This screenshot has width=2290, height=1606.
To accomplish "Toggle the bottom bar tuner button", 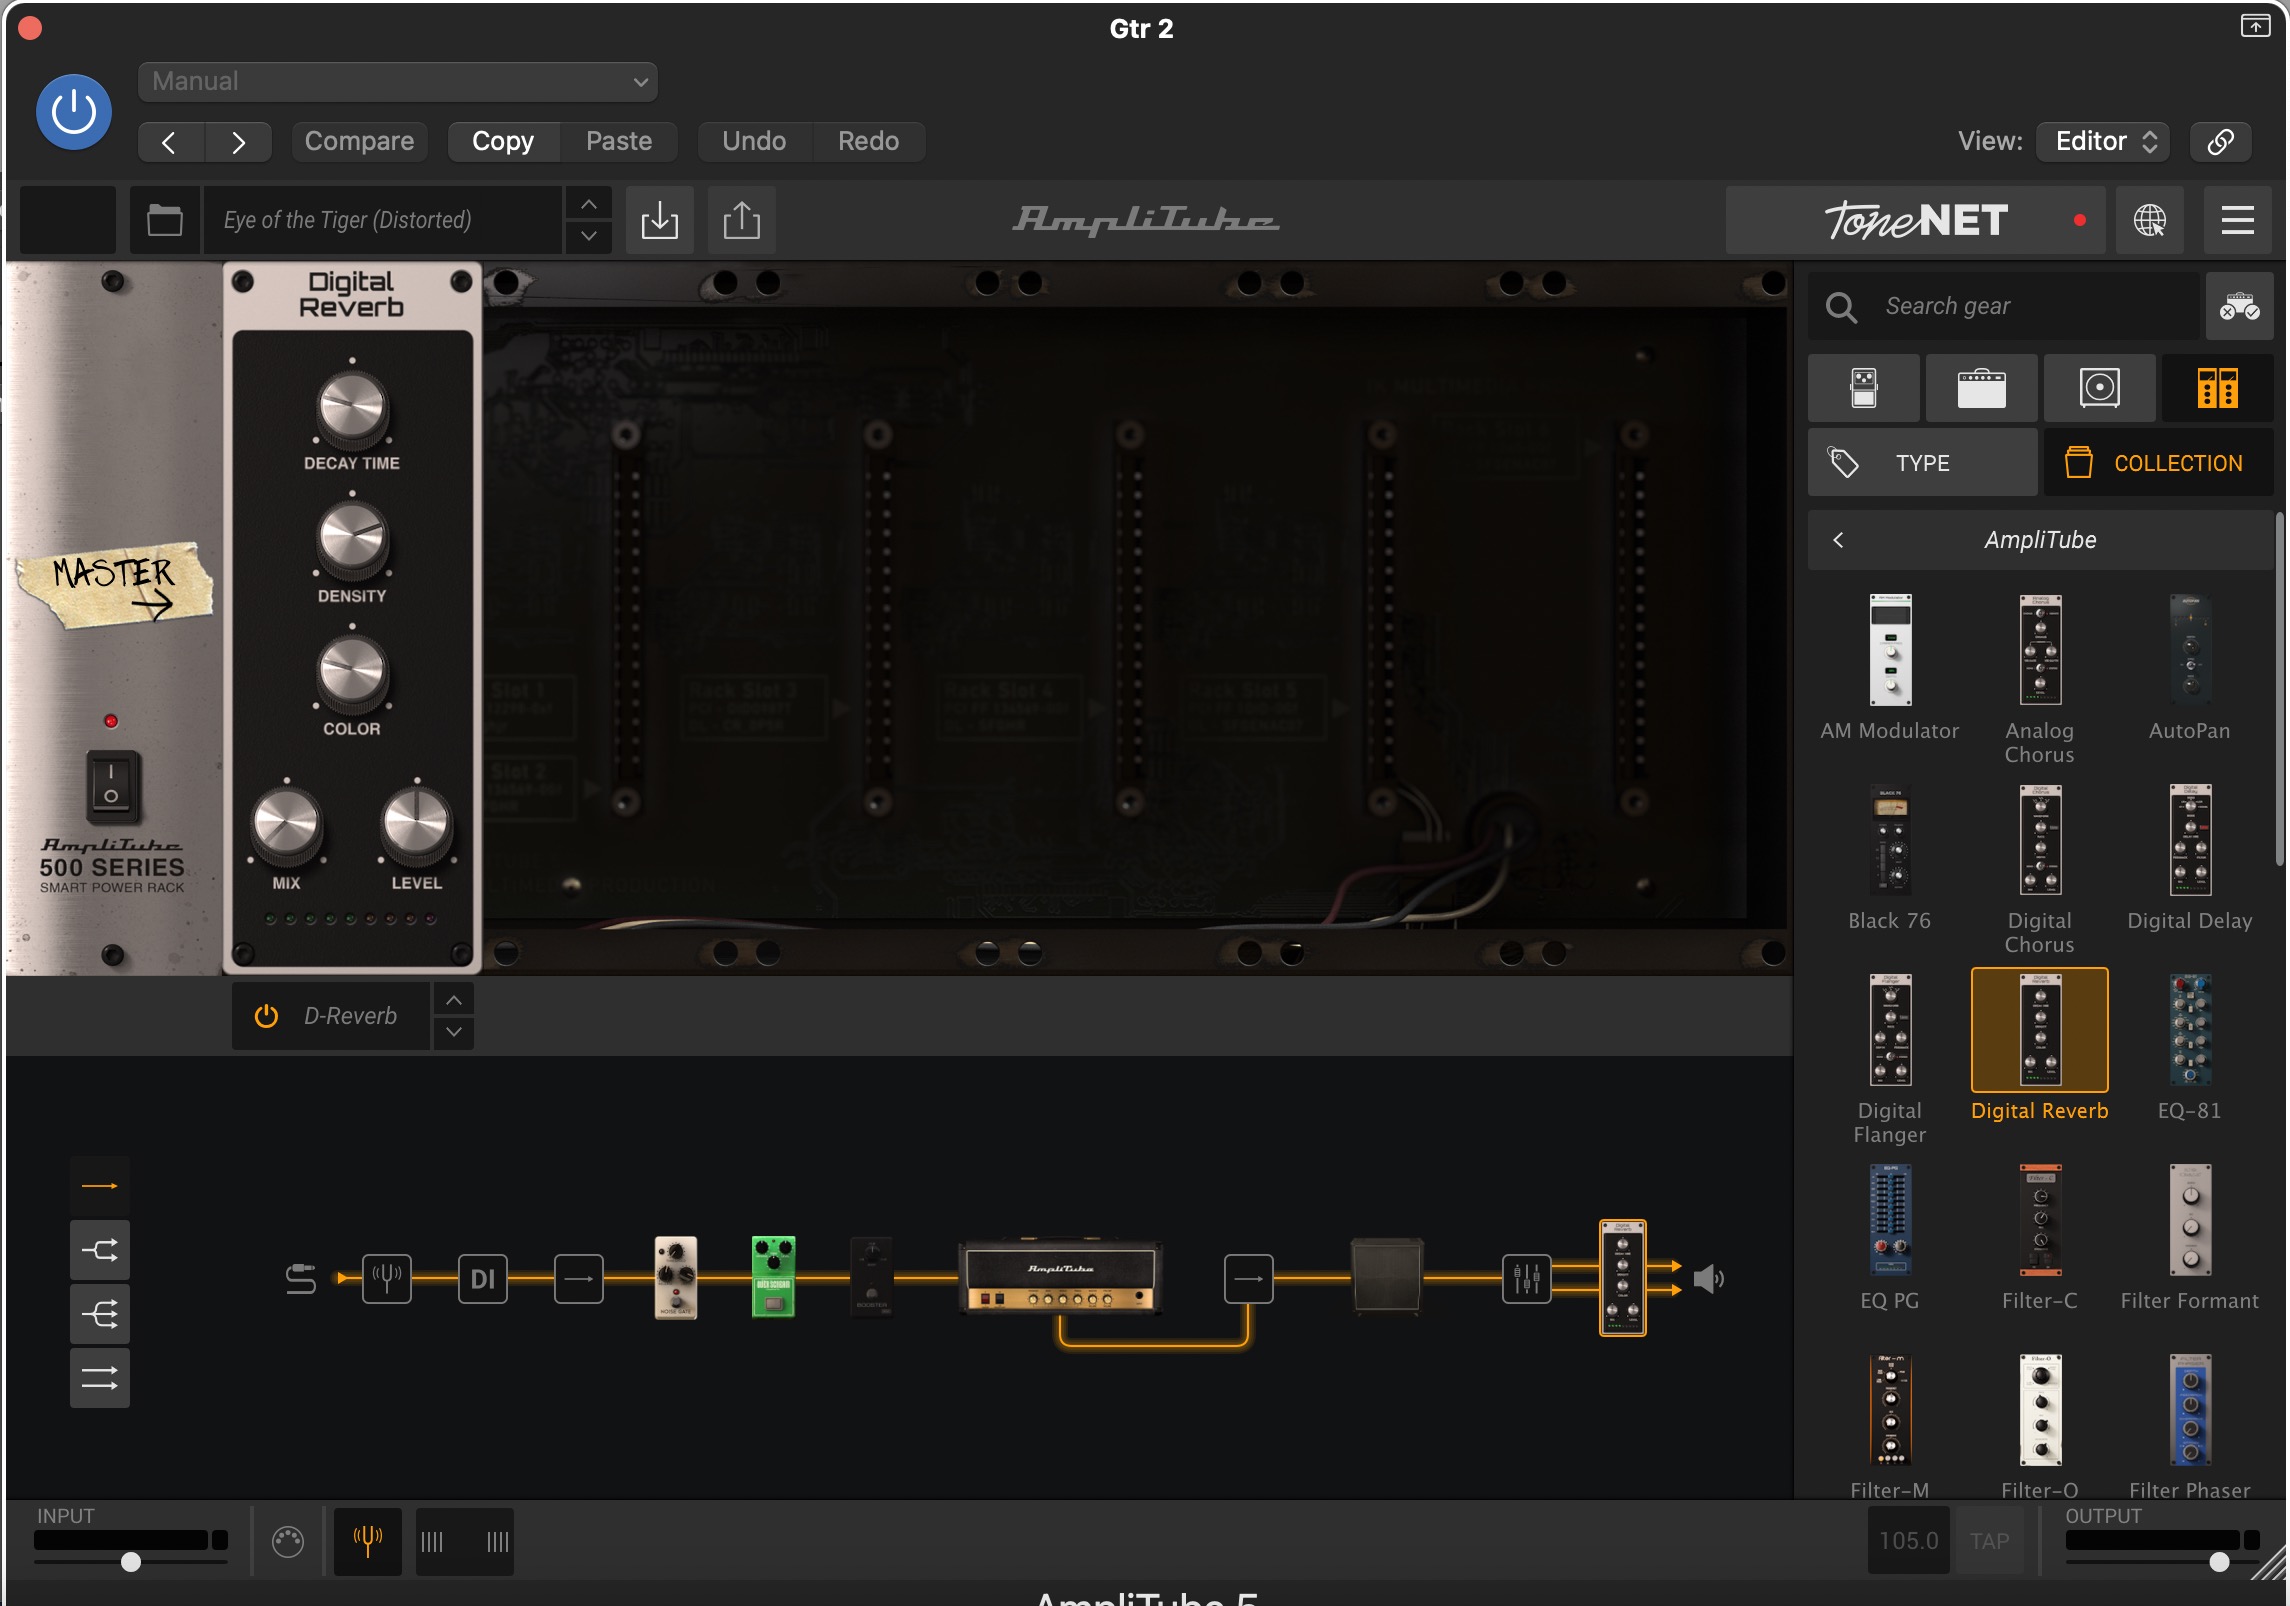I will (368, 1541).
